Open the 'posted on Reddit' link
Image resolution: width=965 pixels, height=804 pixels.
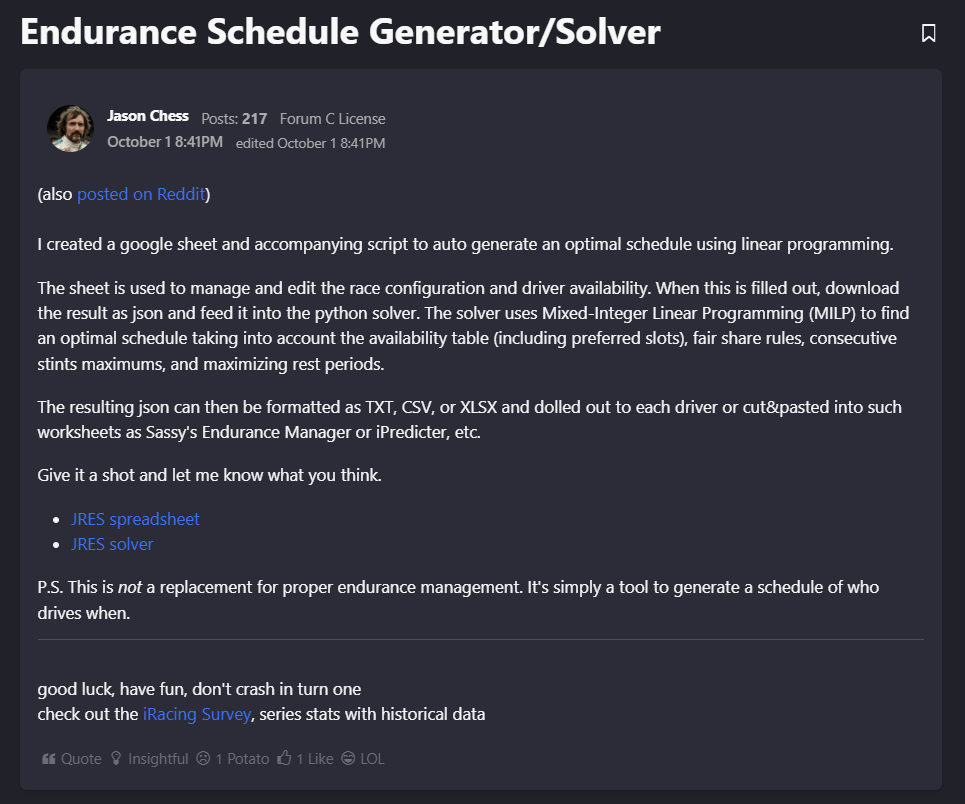(141, 194)
